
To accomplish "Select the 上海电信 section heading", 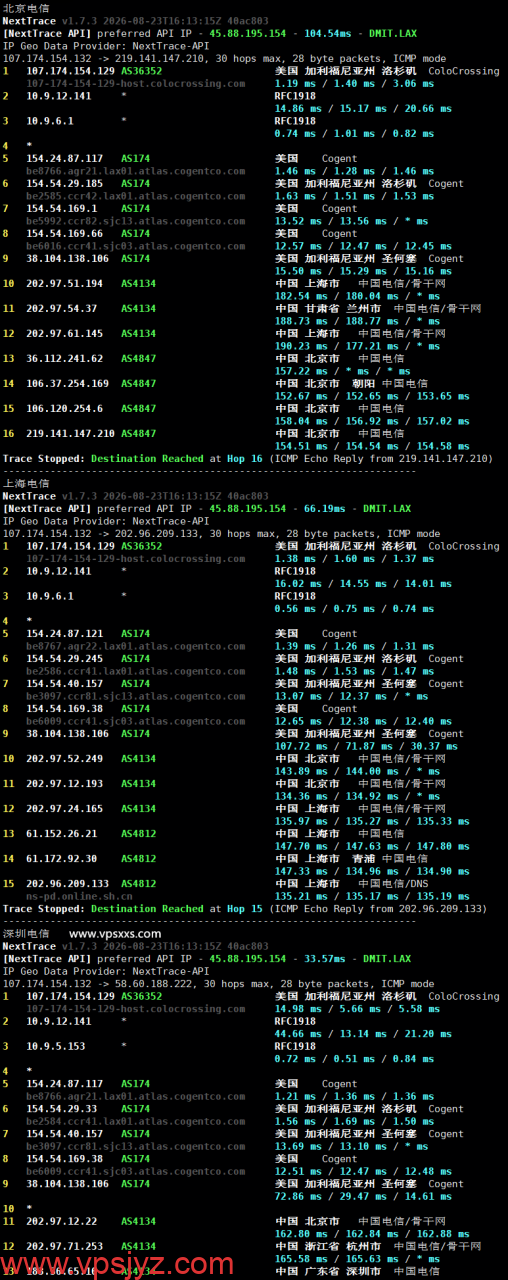I will [x=26, y=483].
